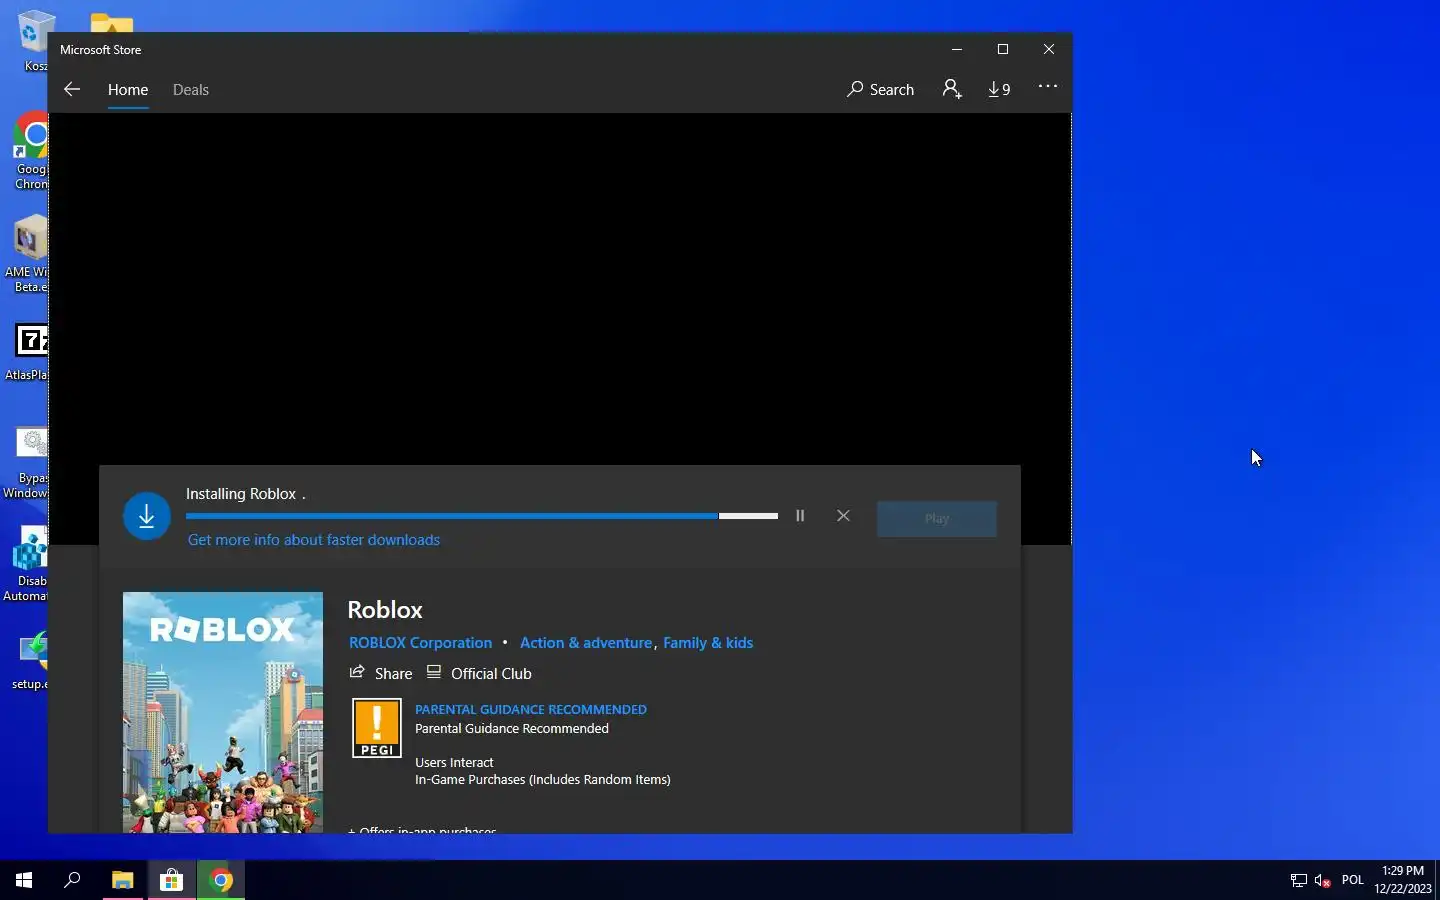The height and width of the screenshot is (900, 1440).
Task: Open Action & adventure category link
Action: pyautogui.click(x=586, y=643)
